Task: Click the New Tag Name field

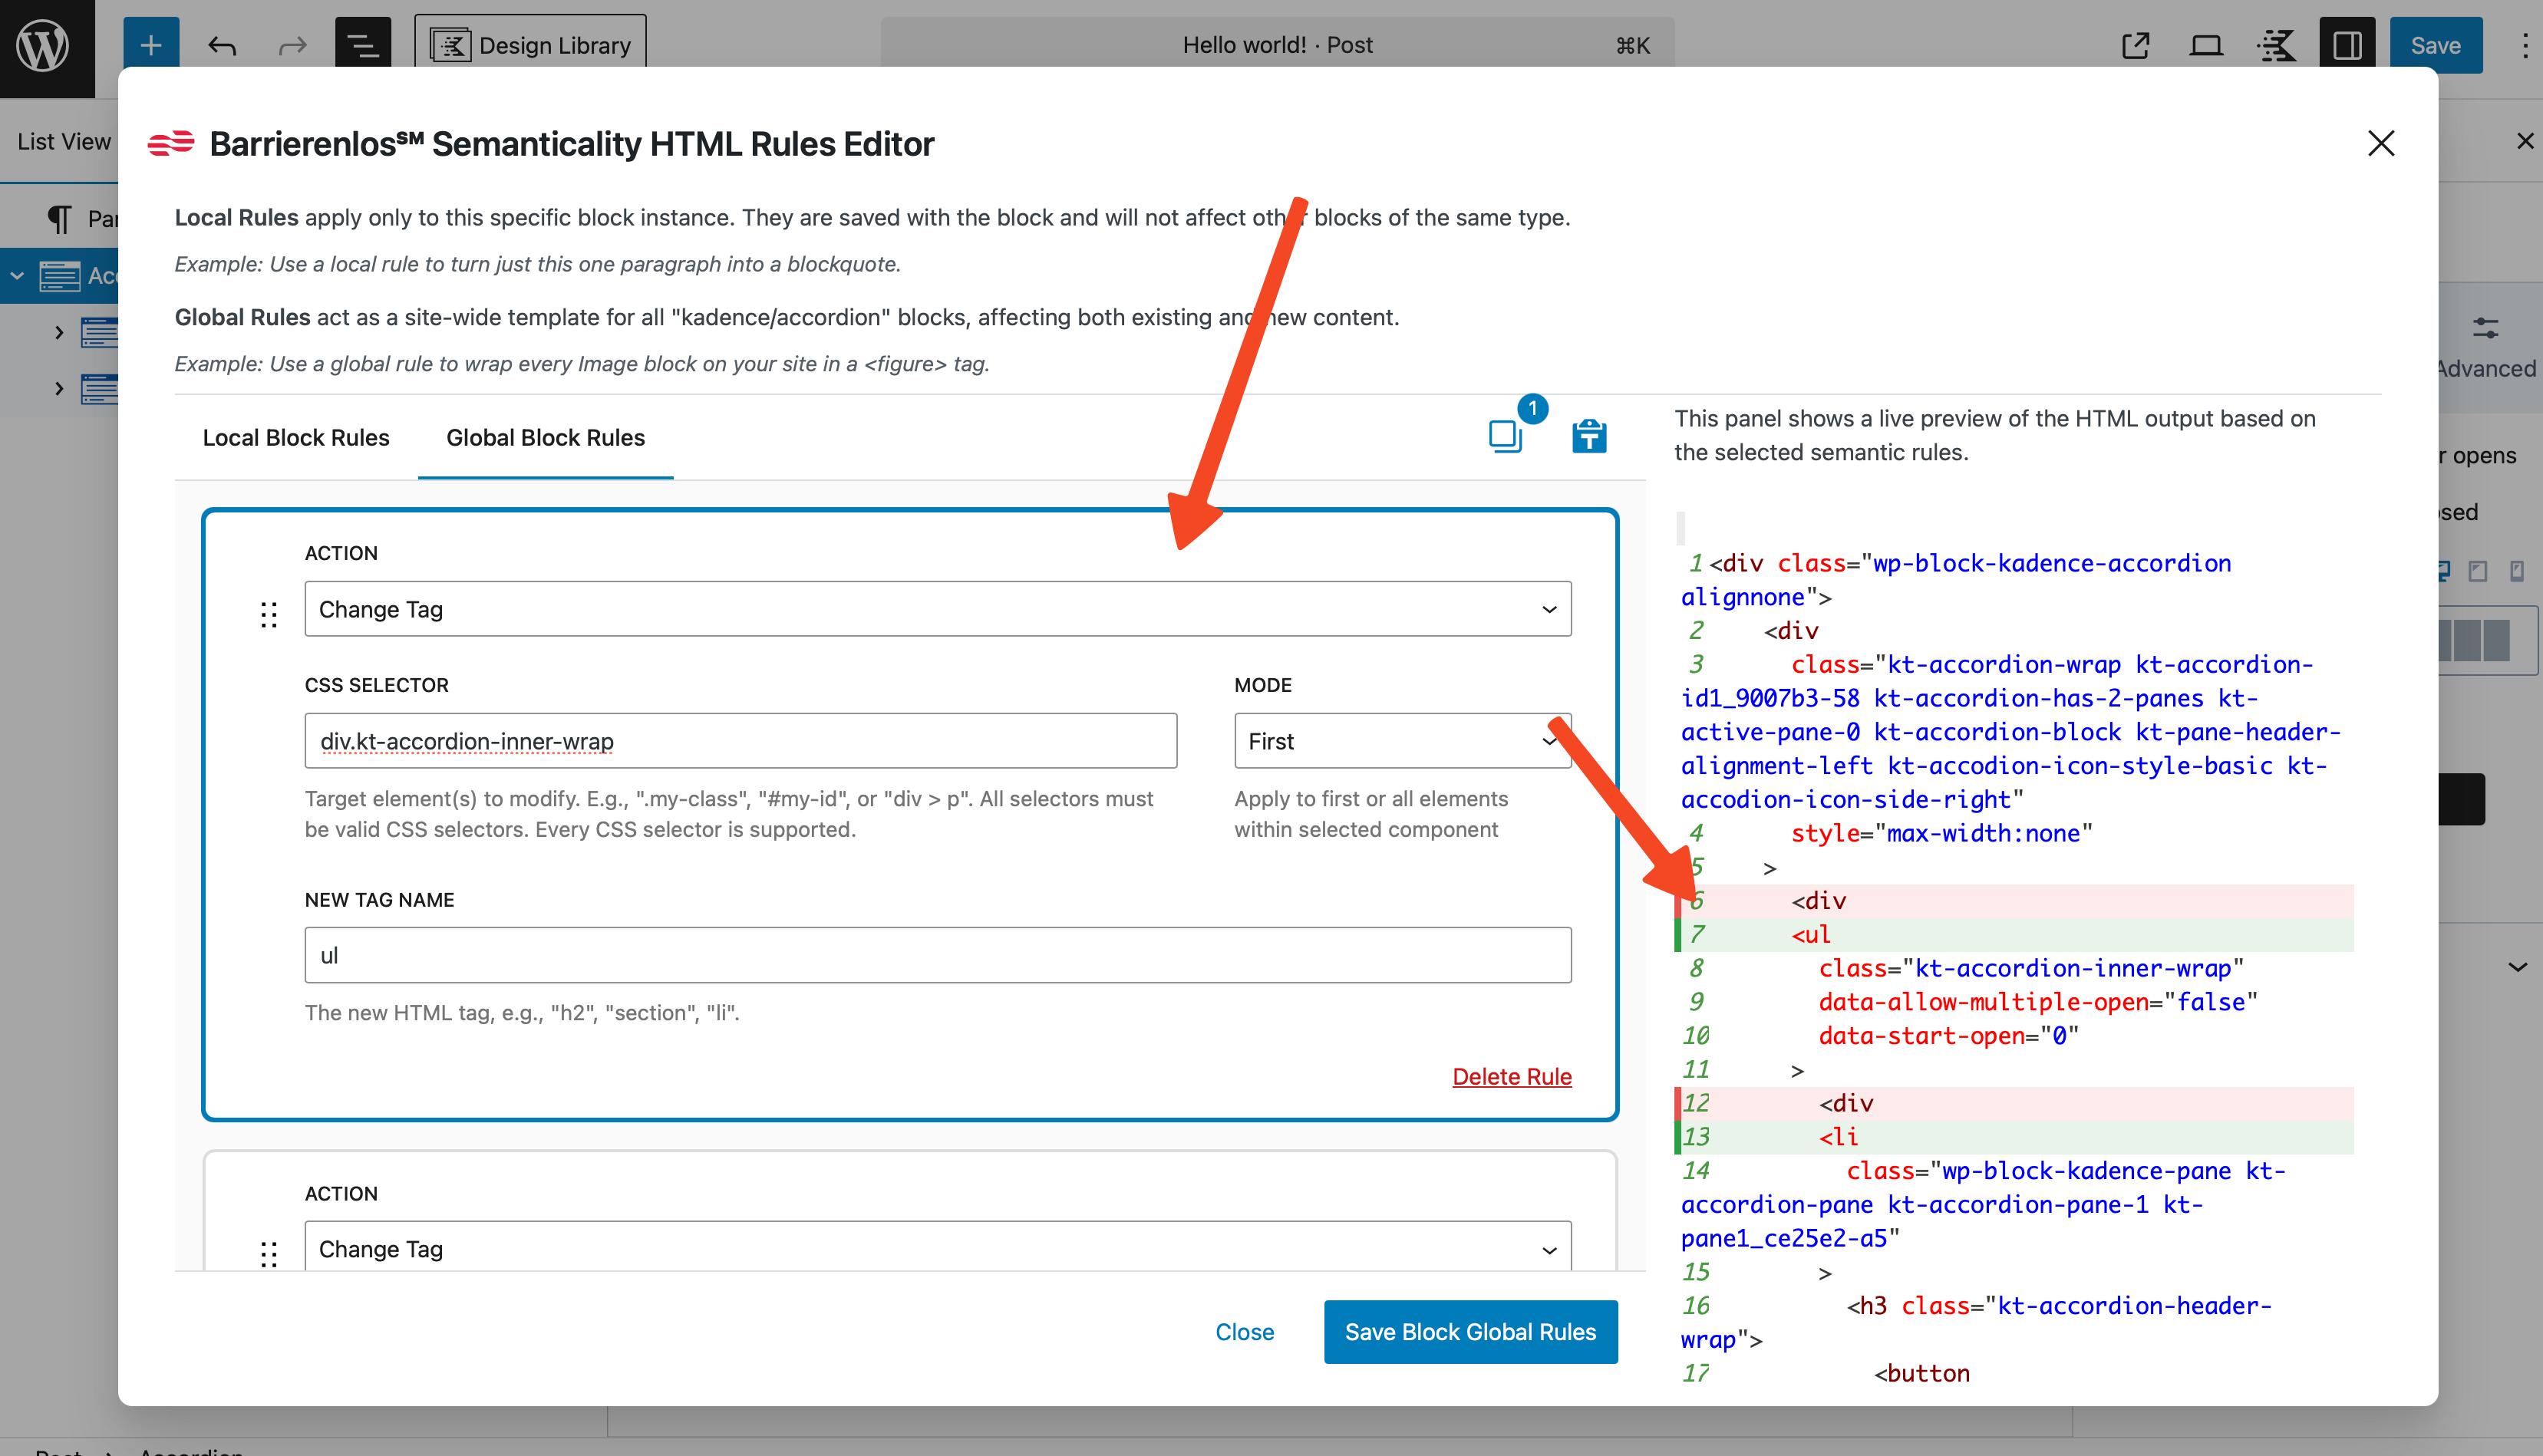Action: tap(937, 955)
